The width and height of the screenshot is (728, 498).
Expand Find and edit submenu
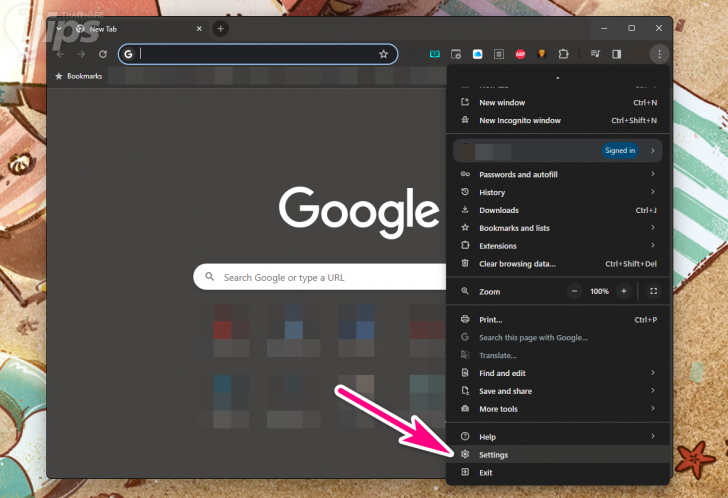point(559,373)
